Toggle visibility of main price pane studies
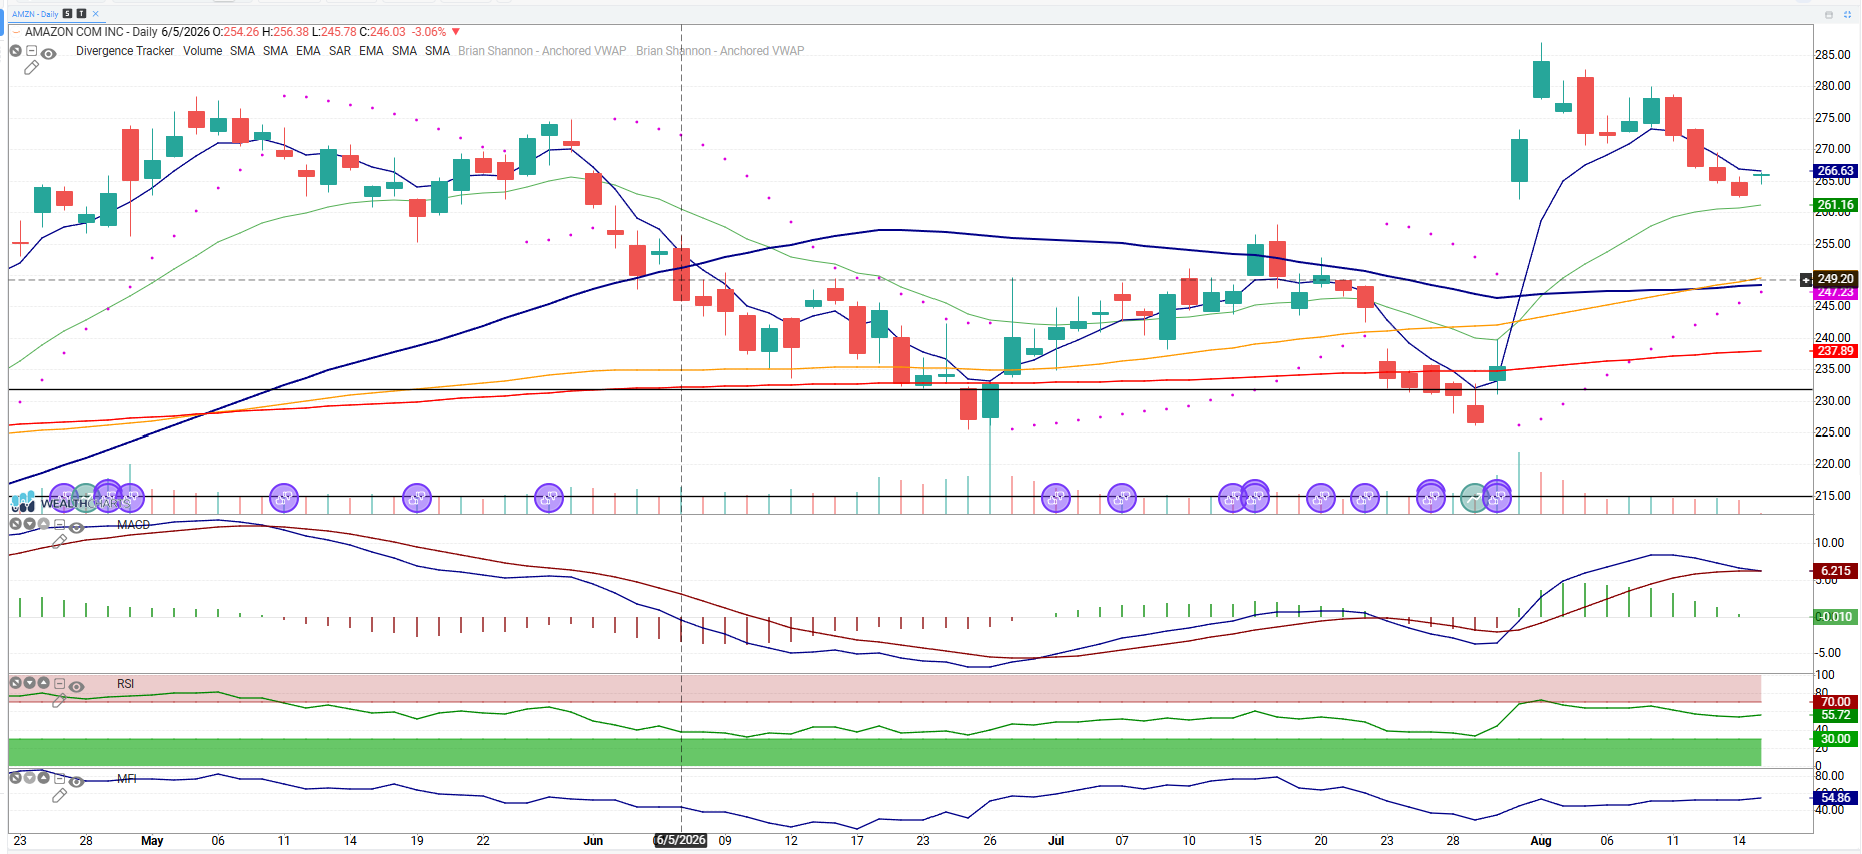 click(48, 53)
